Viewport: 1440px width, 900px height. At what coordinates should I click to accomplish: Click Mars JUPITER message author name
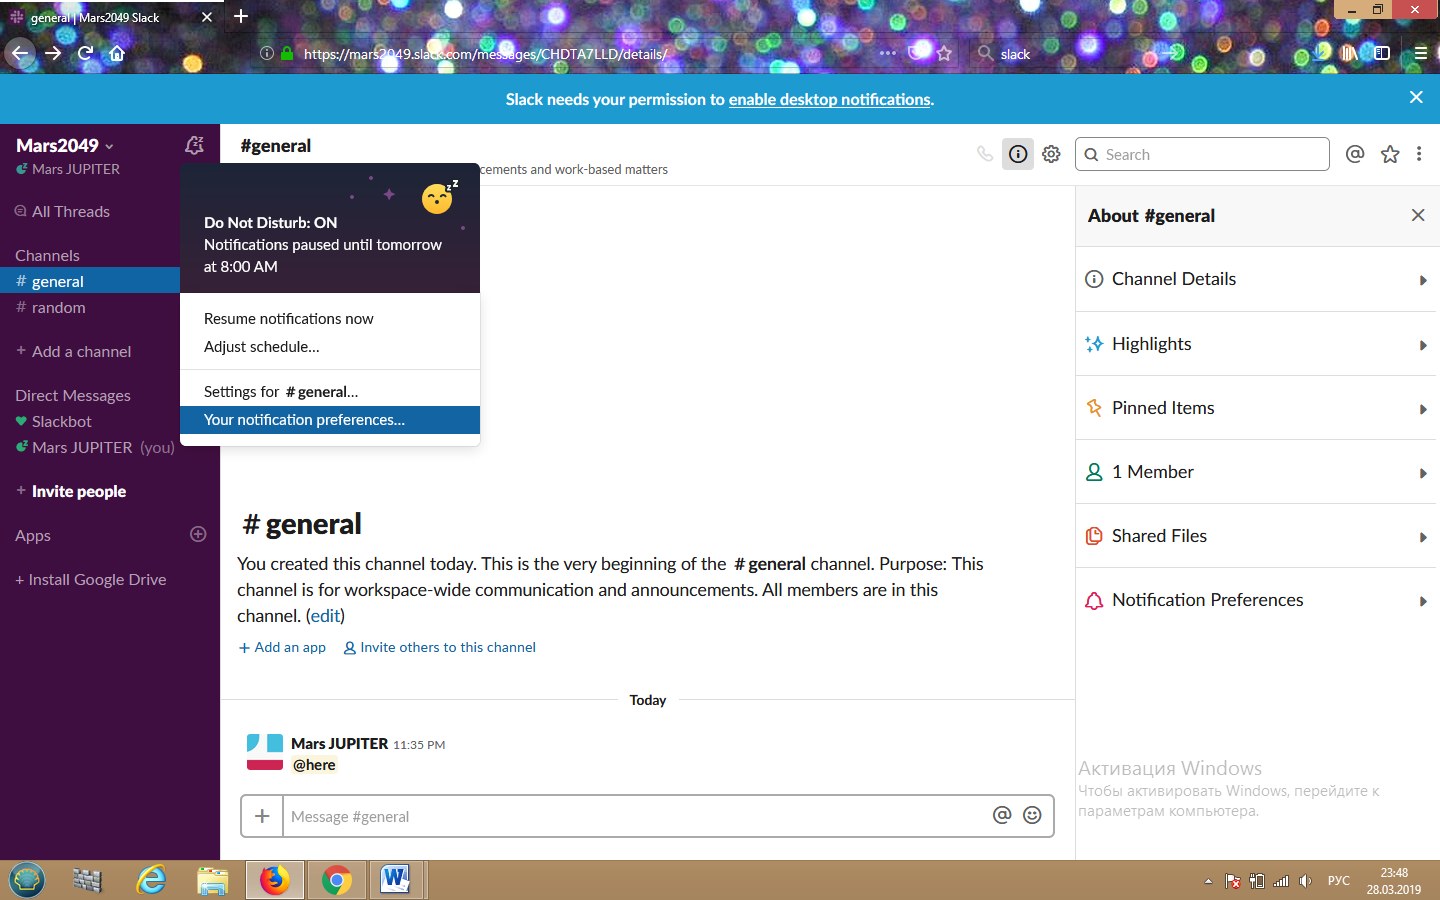(x=340, y=744)
